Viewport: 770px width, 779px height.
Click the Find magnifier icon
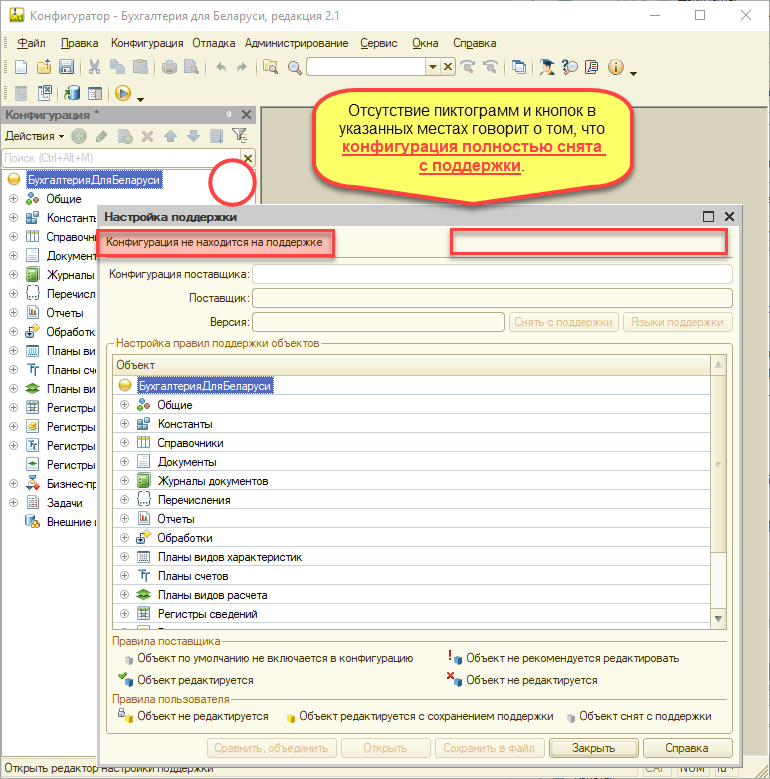point(295,67)
